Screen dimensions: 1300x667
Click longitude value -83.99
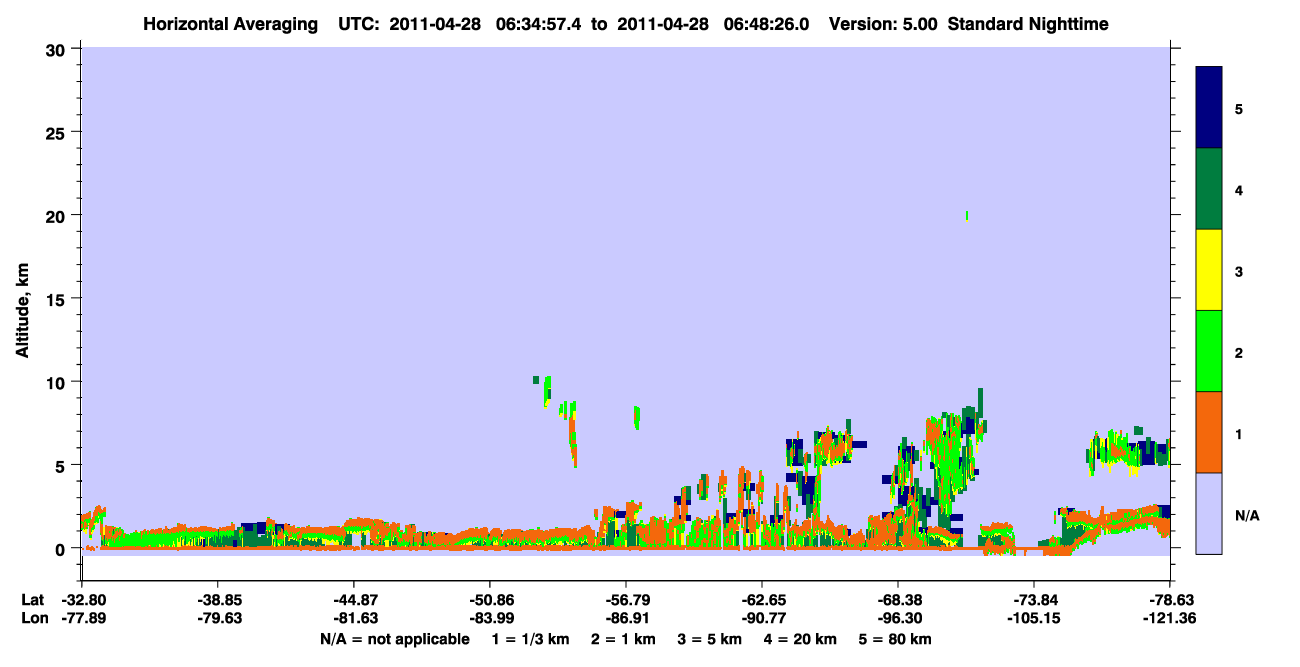[489, 618]
